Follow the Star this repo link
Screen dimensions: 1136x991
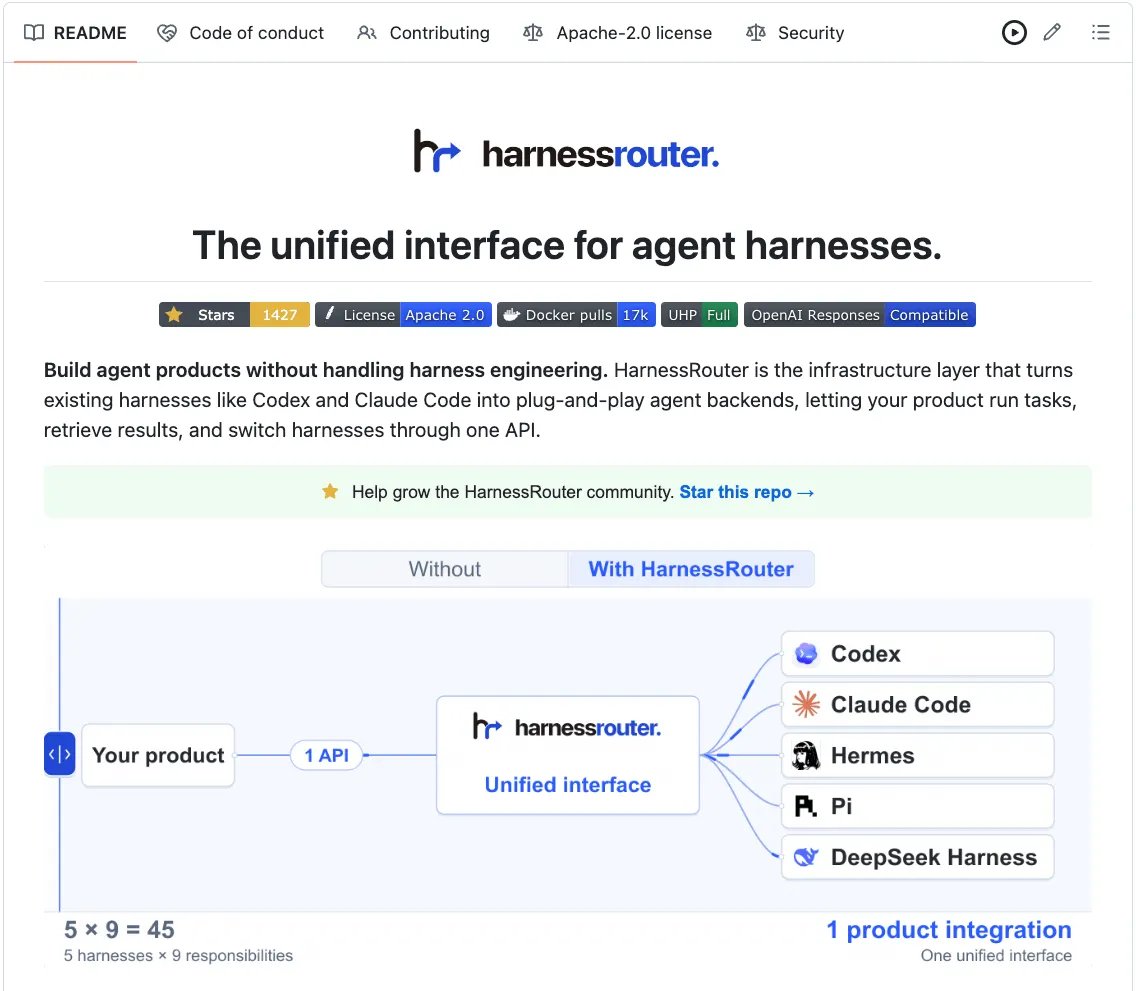pyautogui.click(x=746, y=493)
